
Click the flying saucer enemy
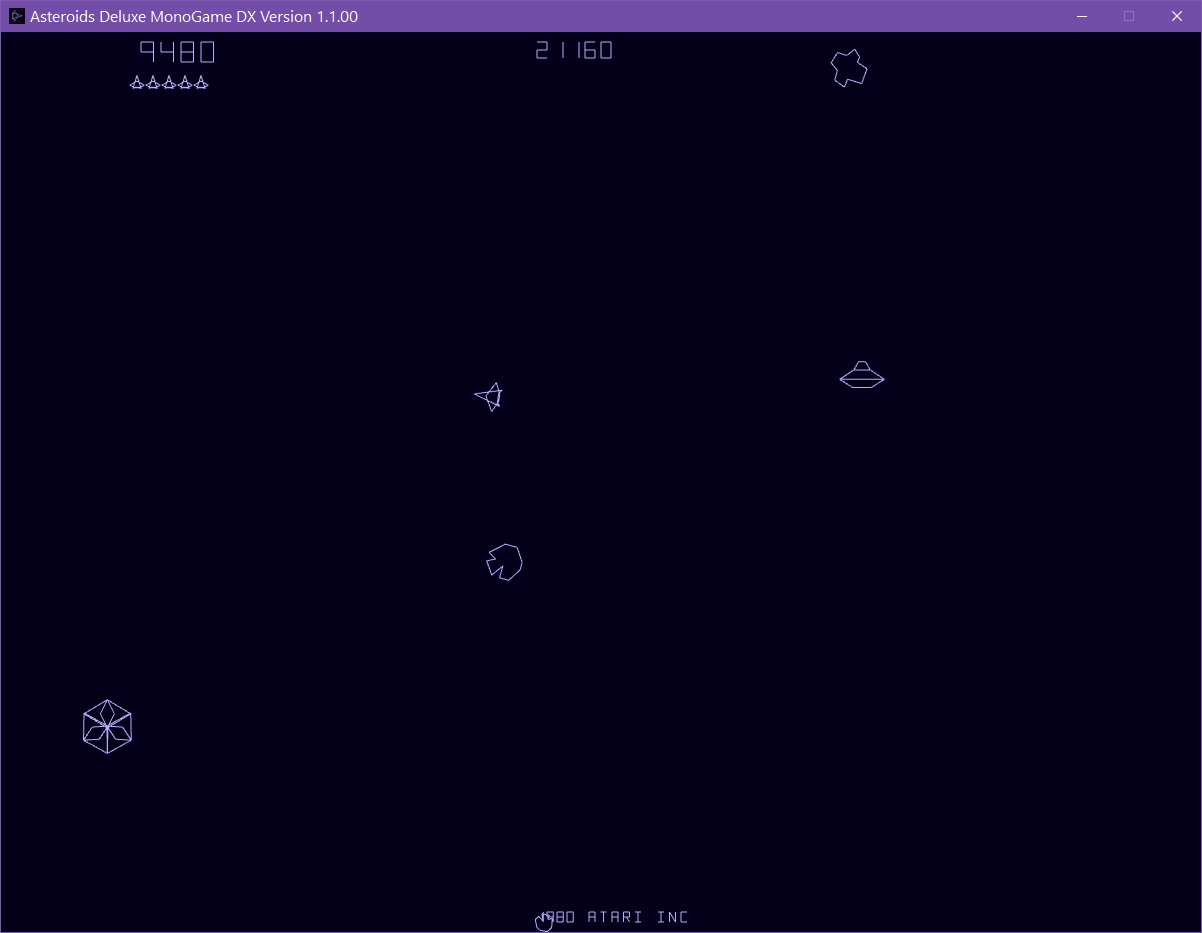862,375
